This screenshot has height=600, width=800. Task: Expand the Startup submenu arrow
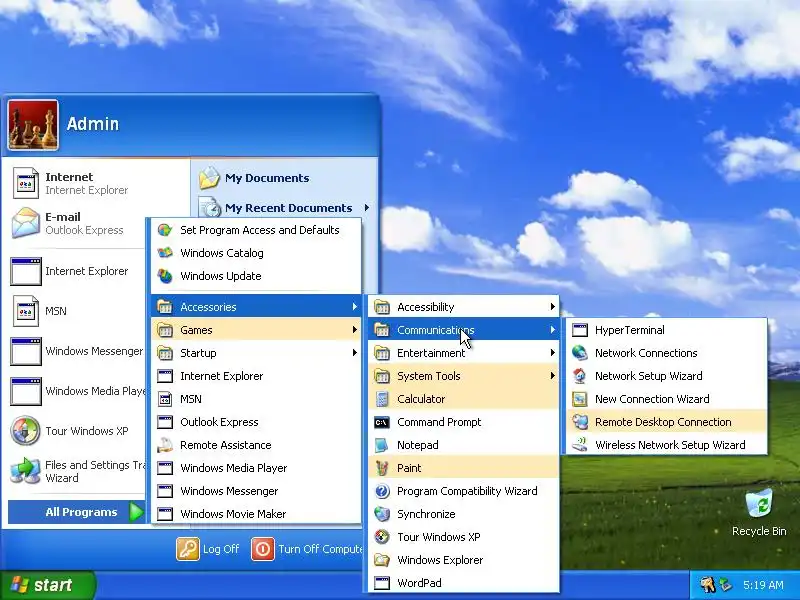coord(355,353)
